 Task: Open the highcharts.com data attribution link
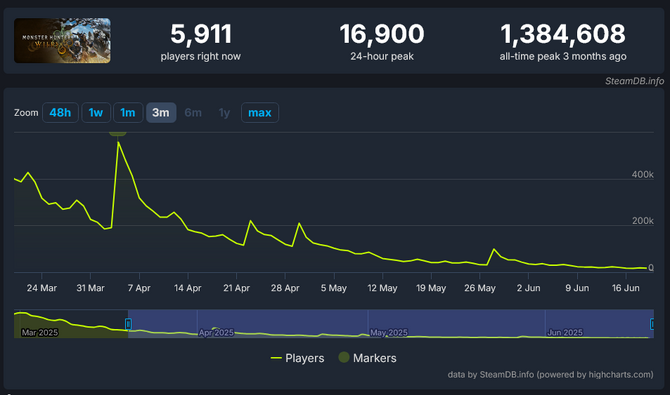[x=551, y=374]
